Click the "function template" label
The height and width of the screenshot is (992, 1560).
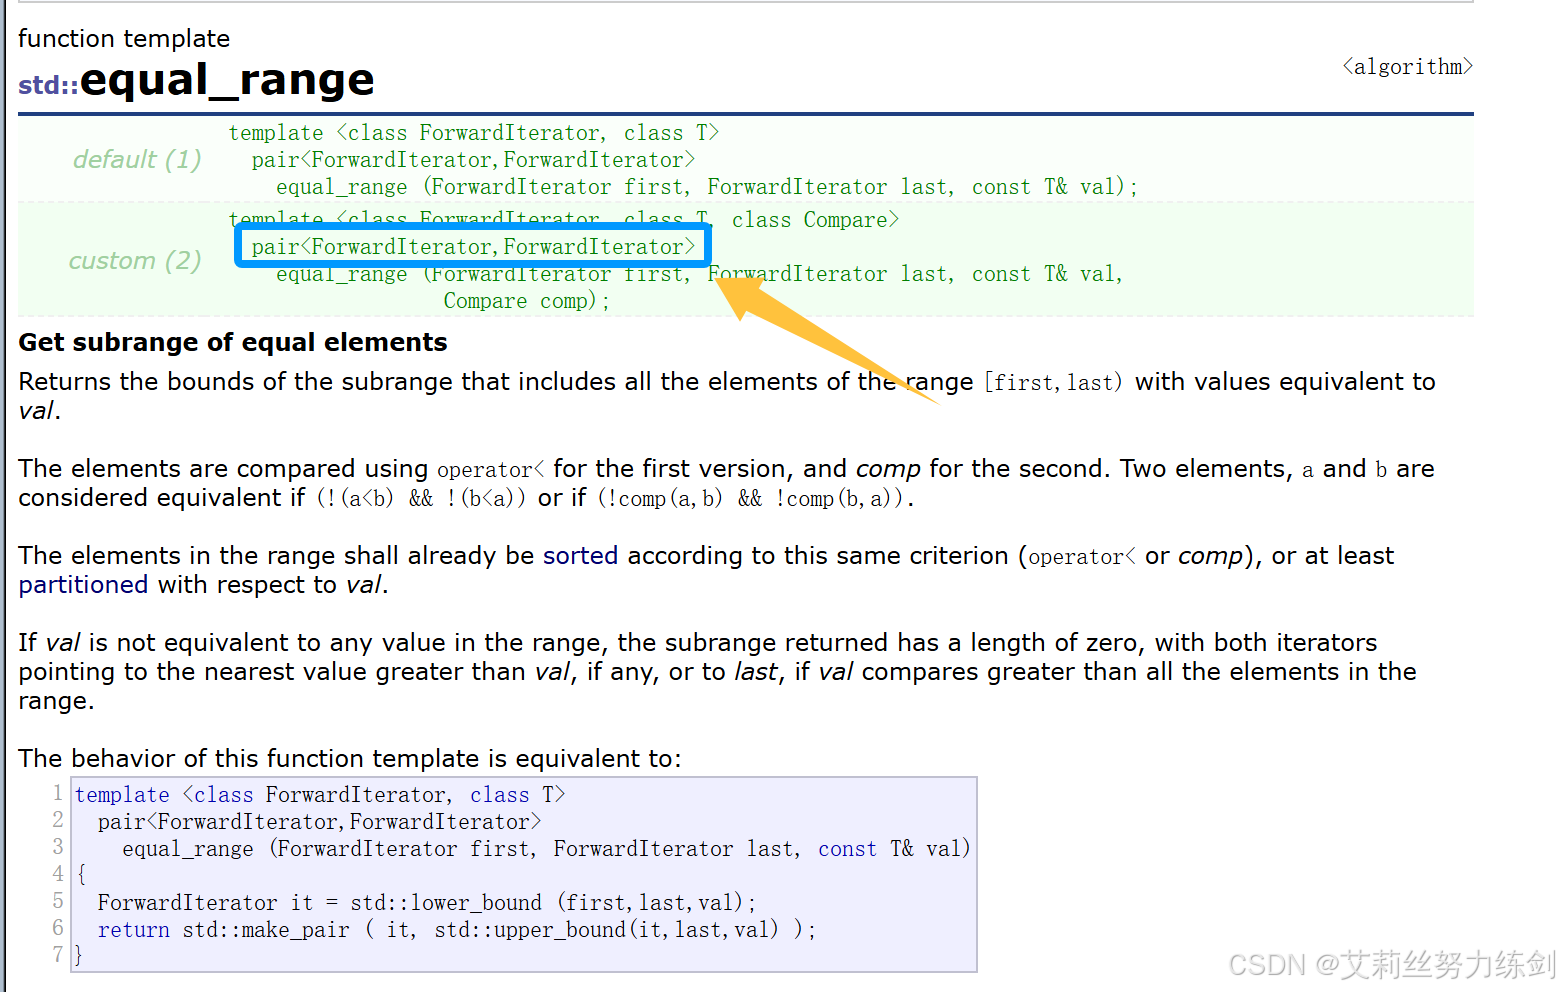pyautogui.click(x=124, y=39)
